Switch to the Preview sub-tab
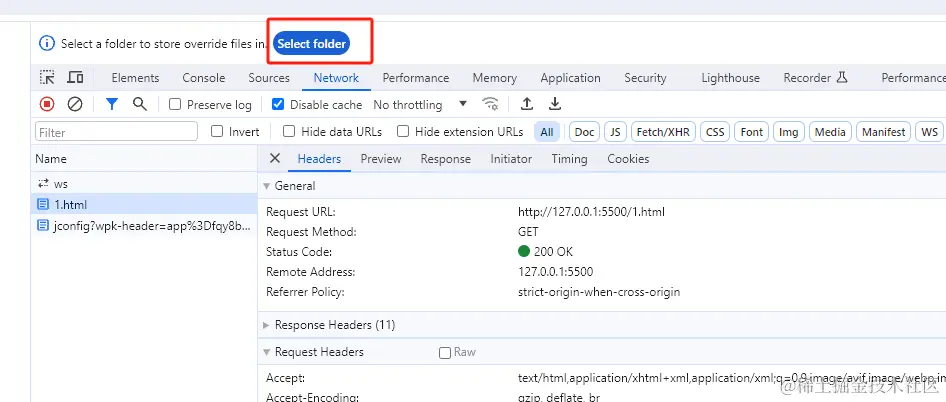The width and height of the screenshot is (946, 402). (x=381, y=159)
